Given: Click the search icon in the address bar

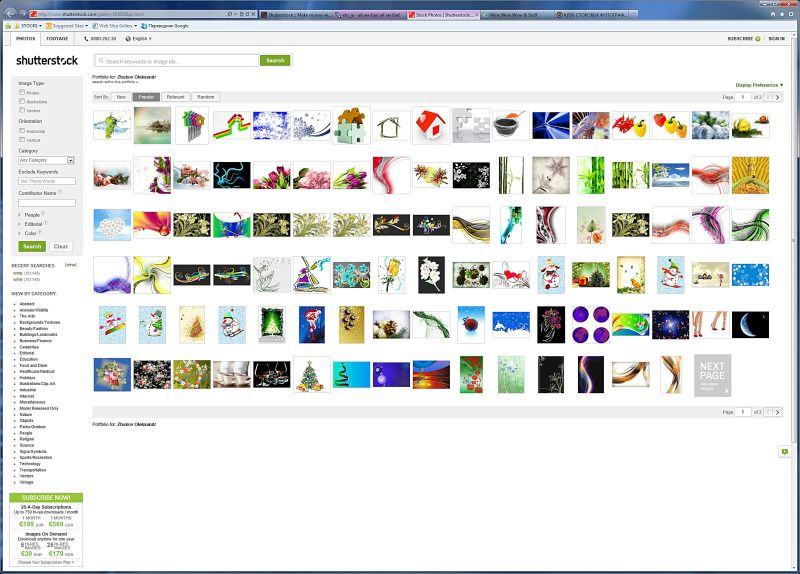Looking at the screenshot, I should 230,14.
